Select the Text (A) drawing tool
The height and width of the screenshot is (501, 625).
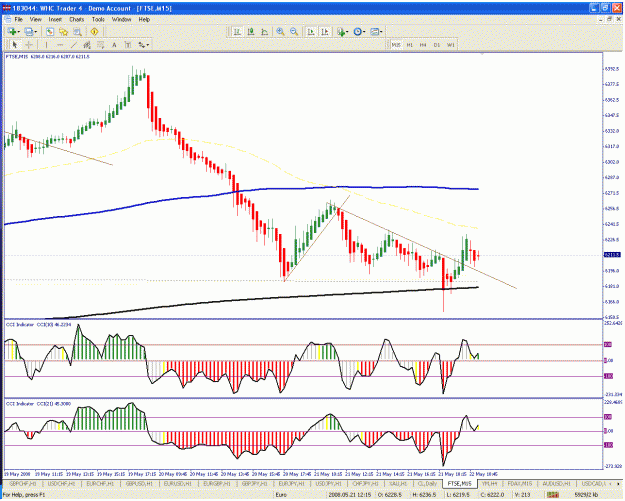(114, 45)
